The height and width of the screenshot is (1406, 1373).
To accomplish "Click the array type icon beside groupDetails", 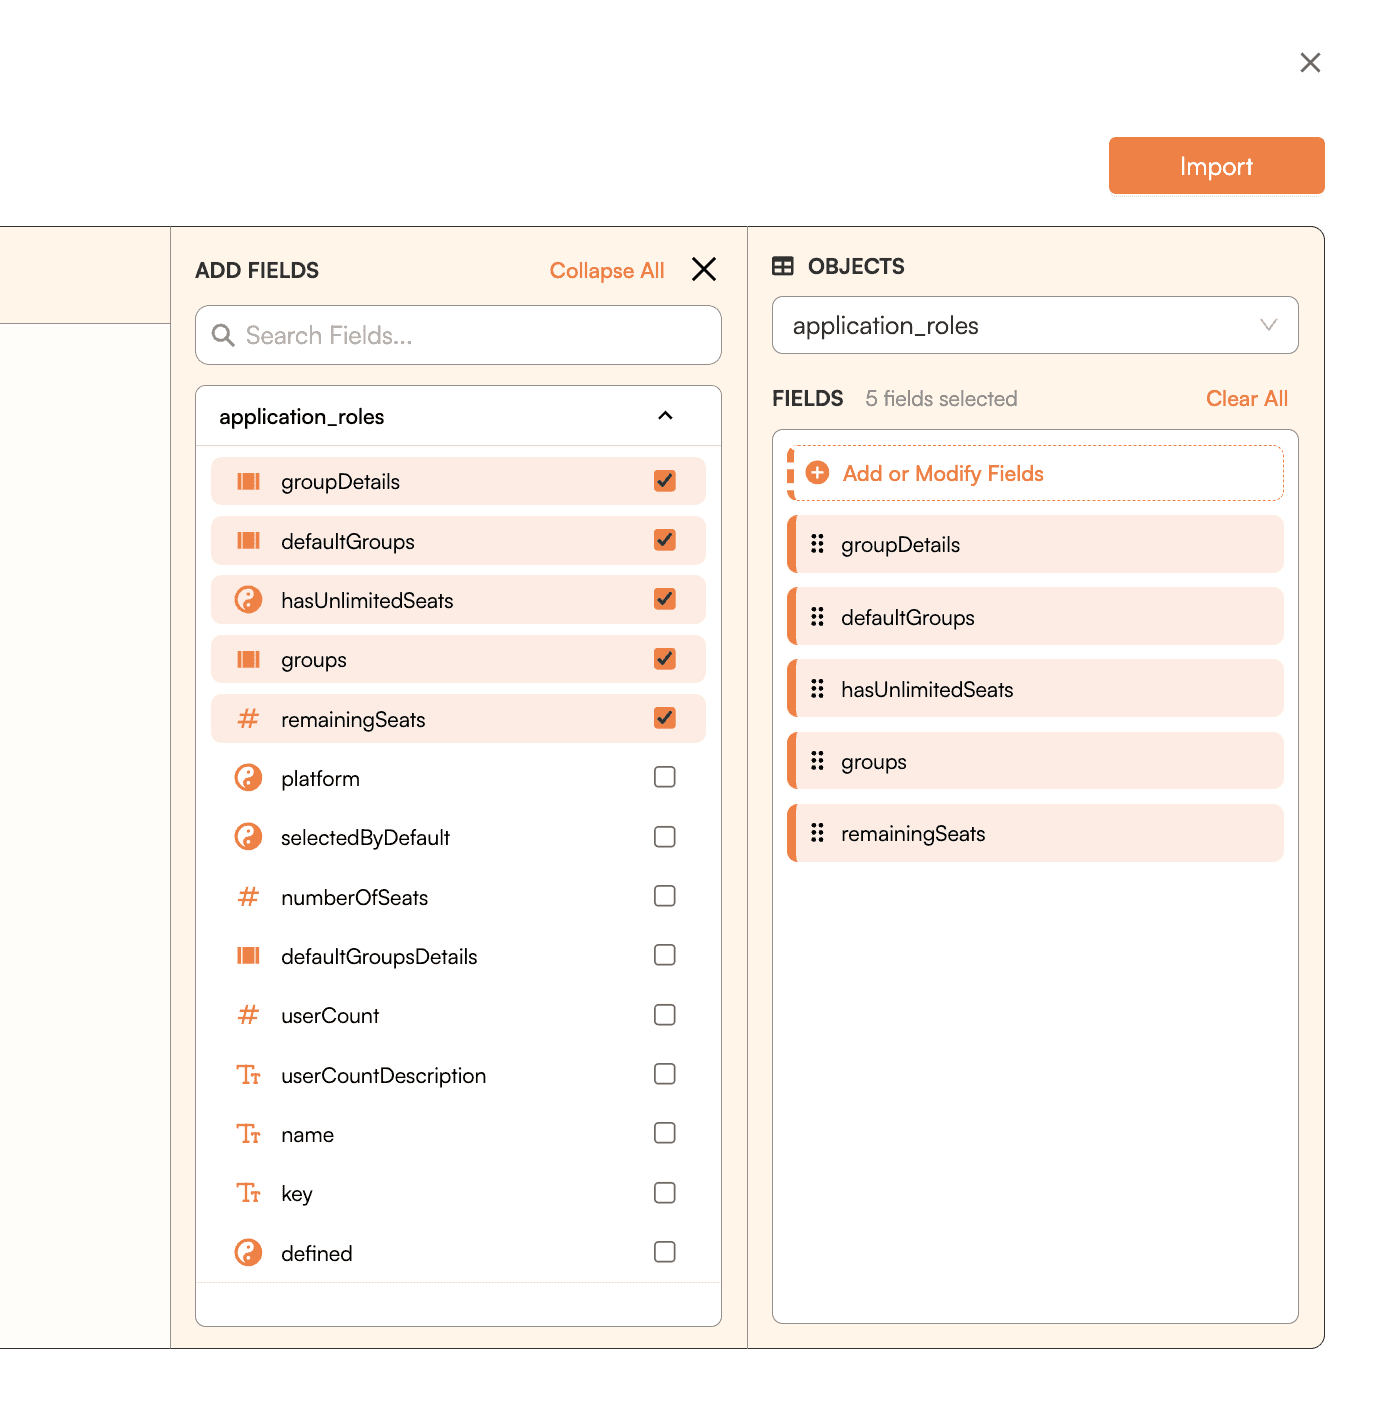I will point(248,482).
